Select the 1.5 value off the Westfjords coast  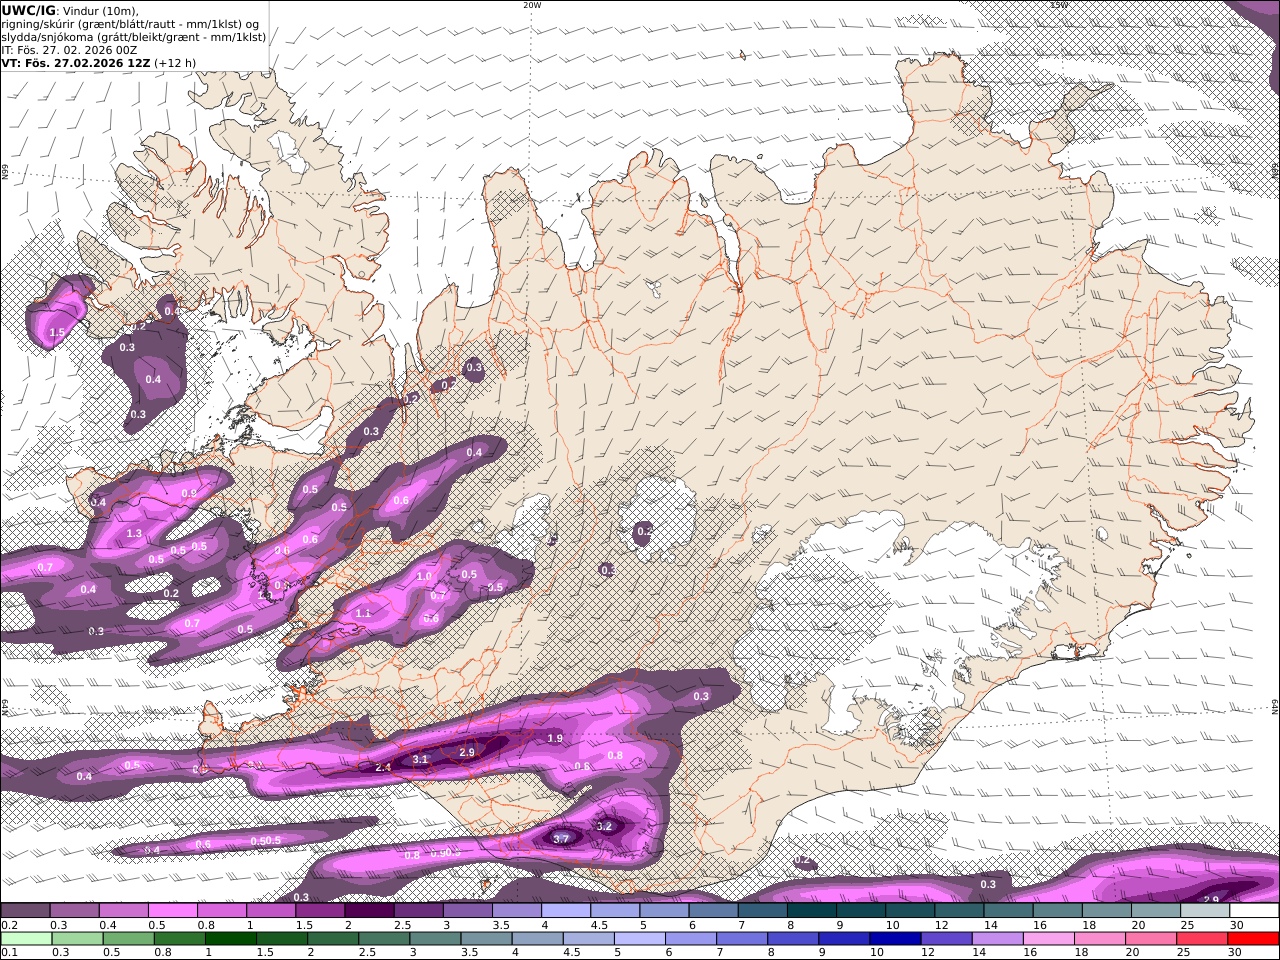tap(57, 332)
